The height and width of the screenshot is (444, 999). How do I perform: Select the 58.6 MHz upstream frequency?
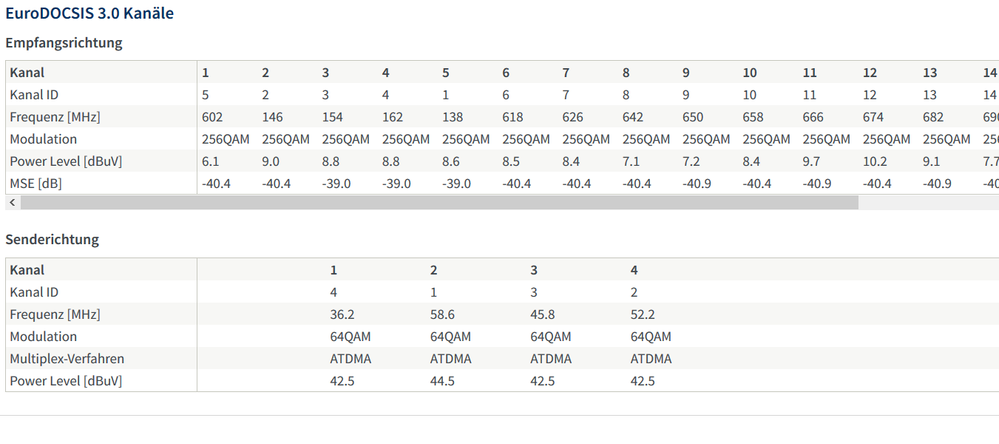(x=443, y=314)
